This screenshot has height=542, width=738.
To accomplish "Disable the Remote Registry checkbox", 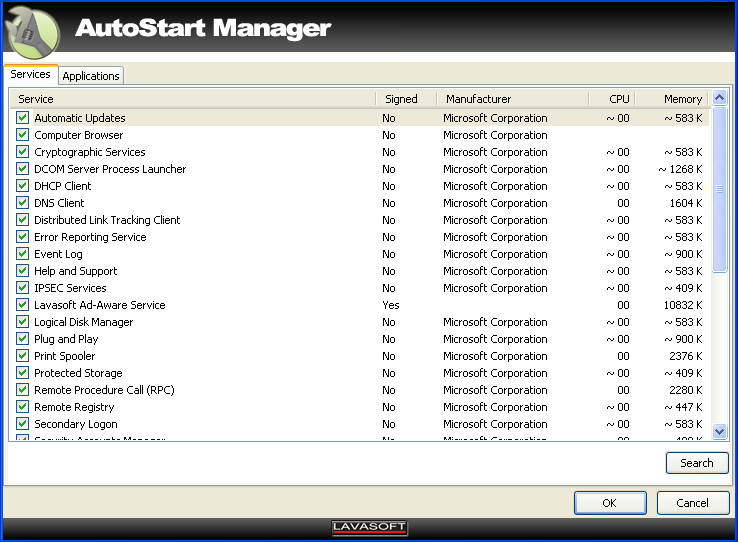I will [22, 406].
